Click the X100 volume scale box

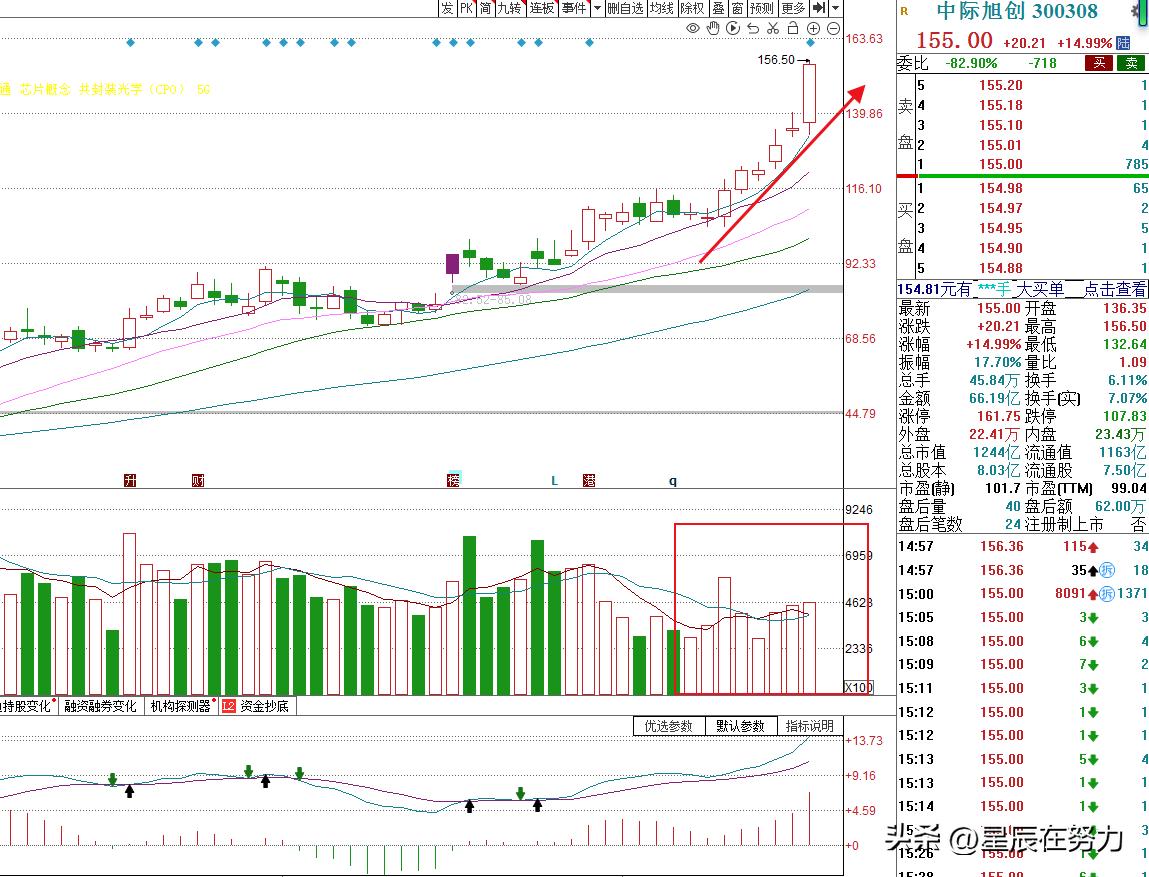tap(858, 687)
